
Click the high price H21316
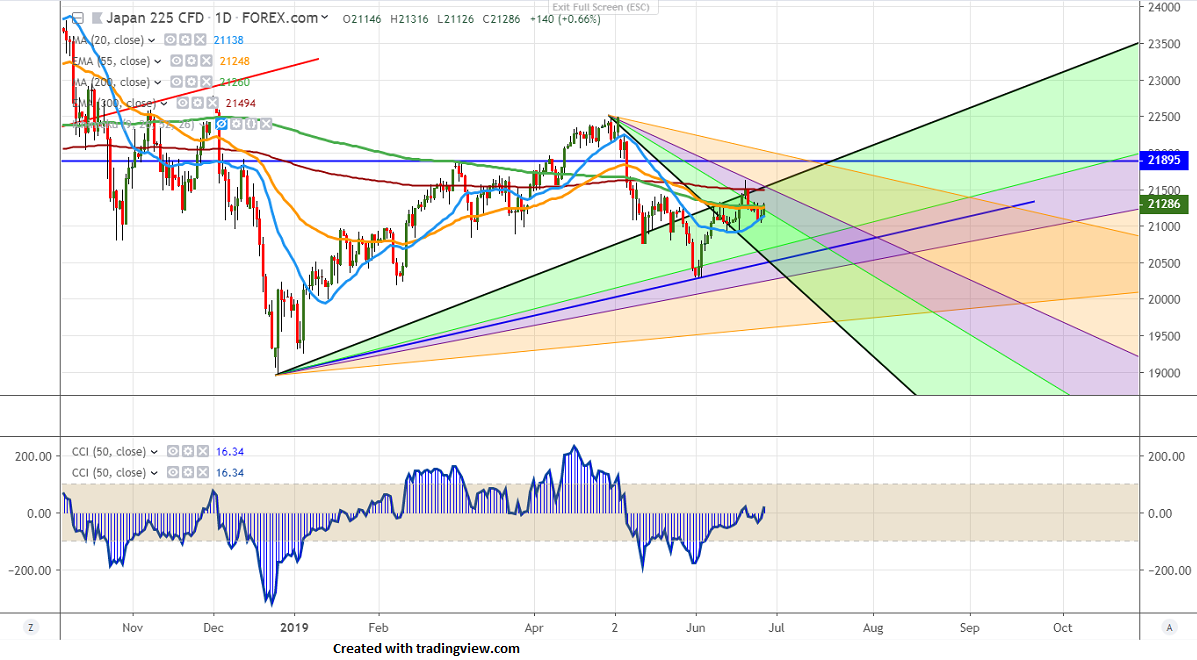click(x=409, y=19)
